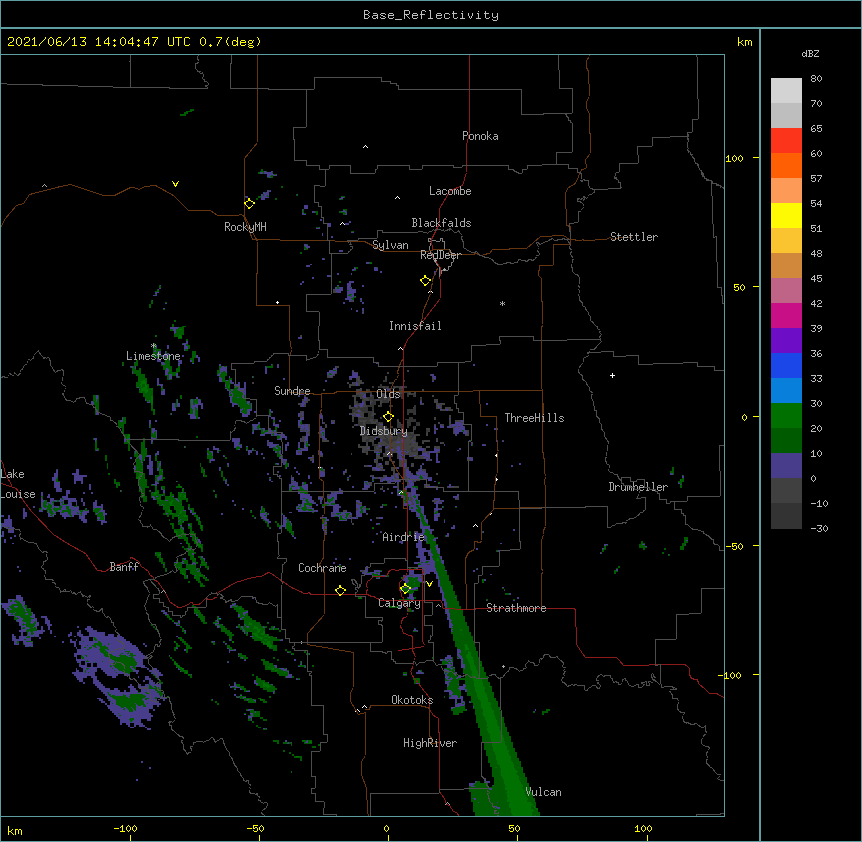Click the Banff town label
This screenshot has width=862, height=842.
click(124, 567)
